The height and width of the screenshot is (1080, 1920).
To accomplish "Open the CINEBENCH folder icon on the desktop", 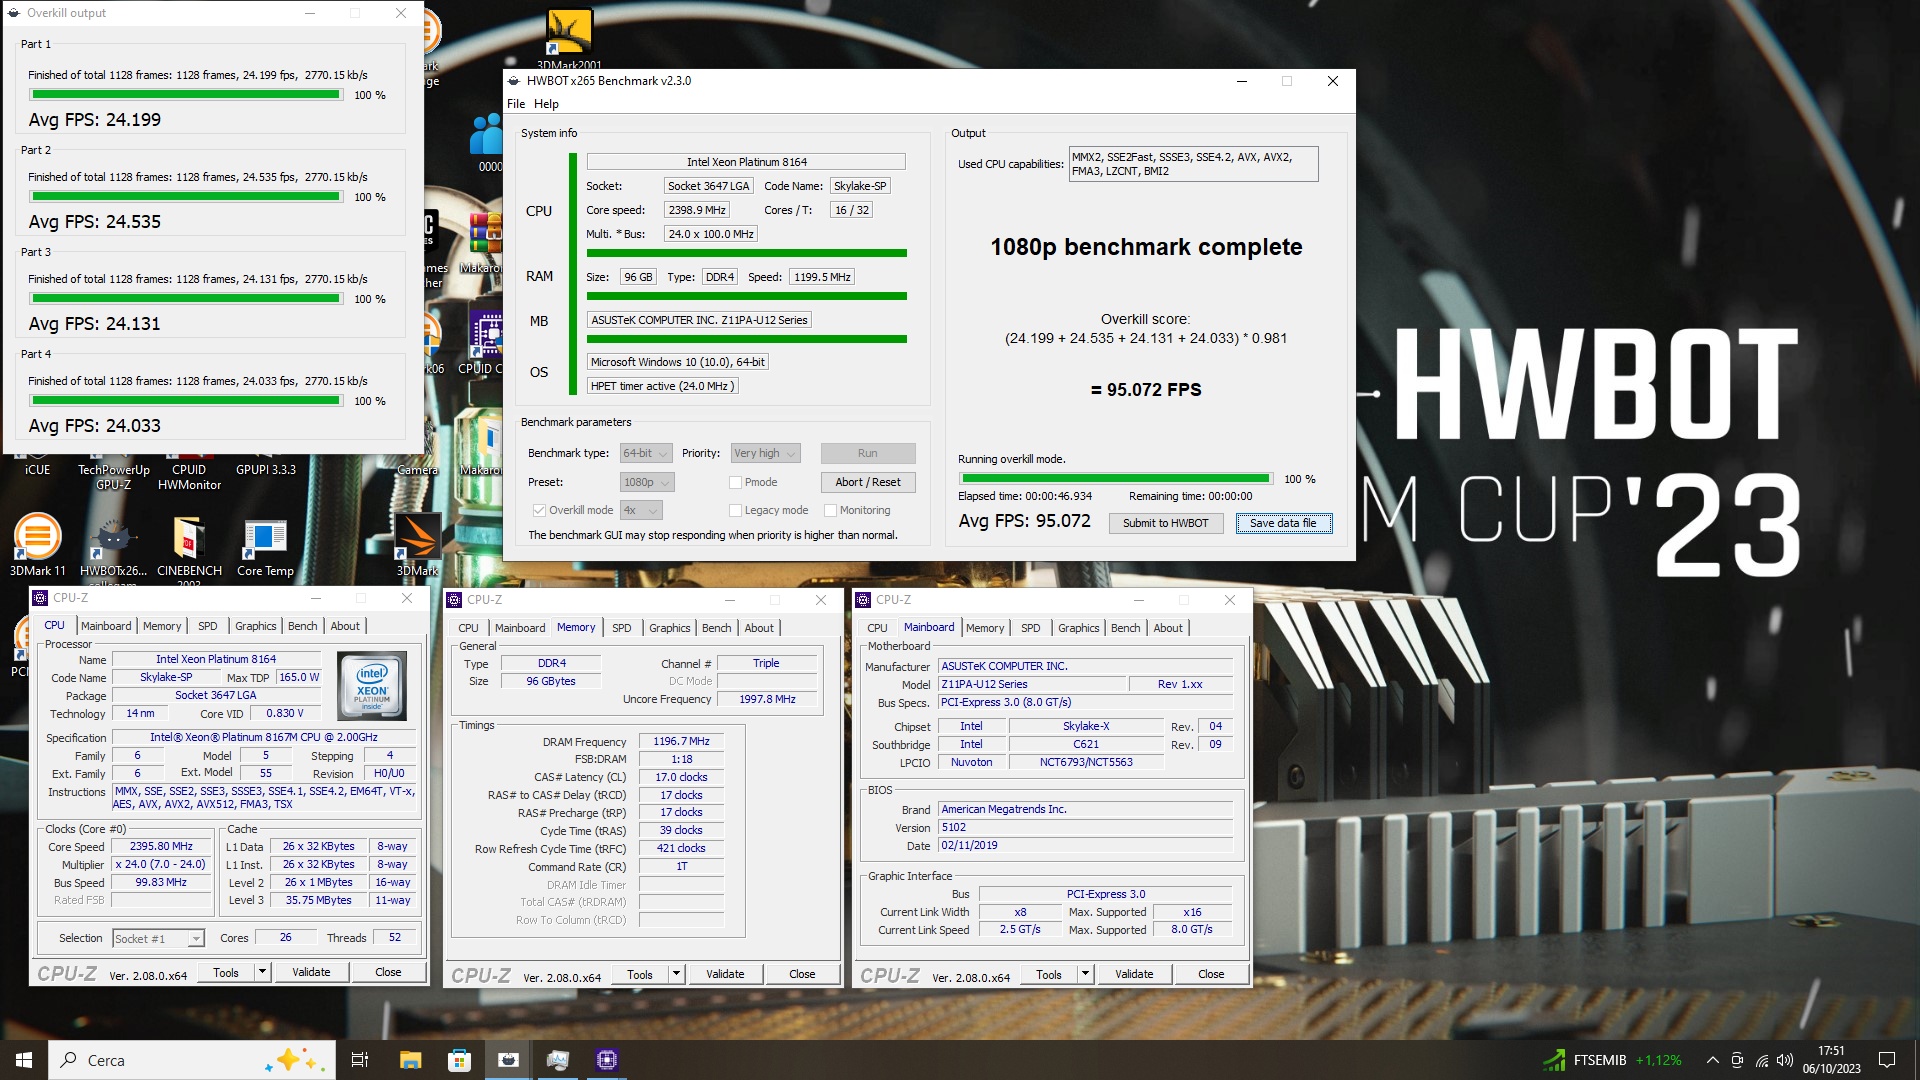I will [x=189, y=545].
